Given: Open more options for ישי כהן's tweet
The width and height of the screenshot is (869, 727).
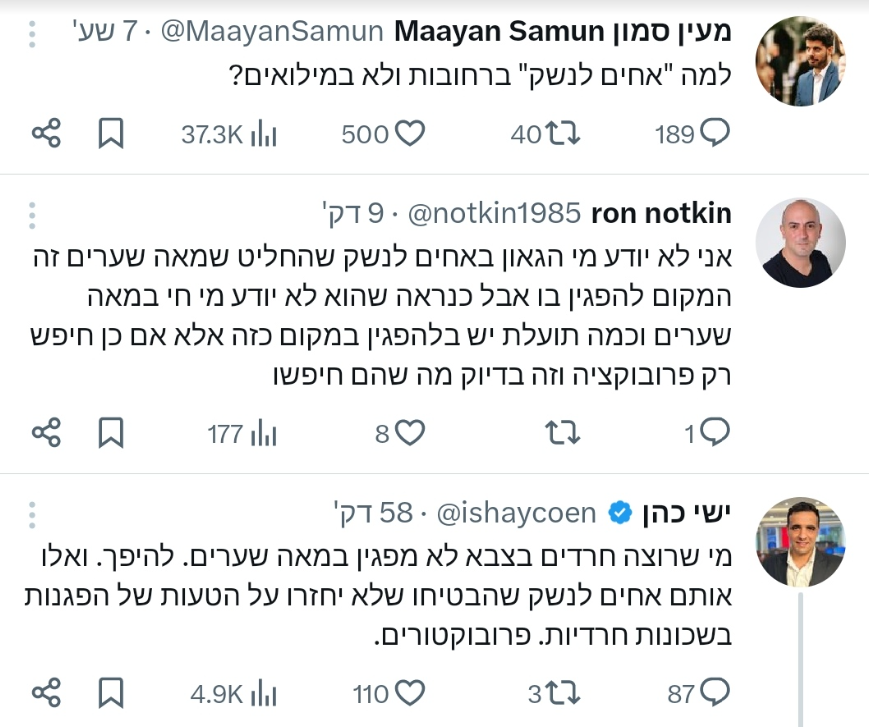Looking at the screenshot, I should [33, 514].
